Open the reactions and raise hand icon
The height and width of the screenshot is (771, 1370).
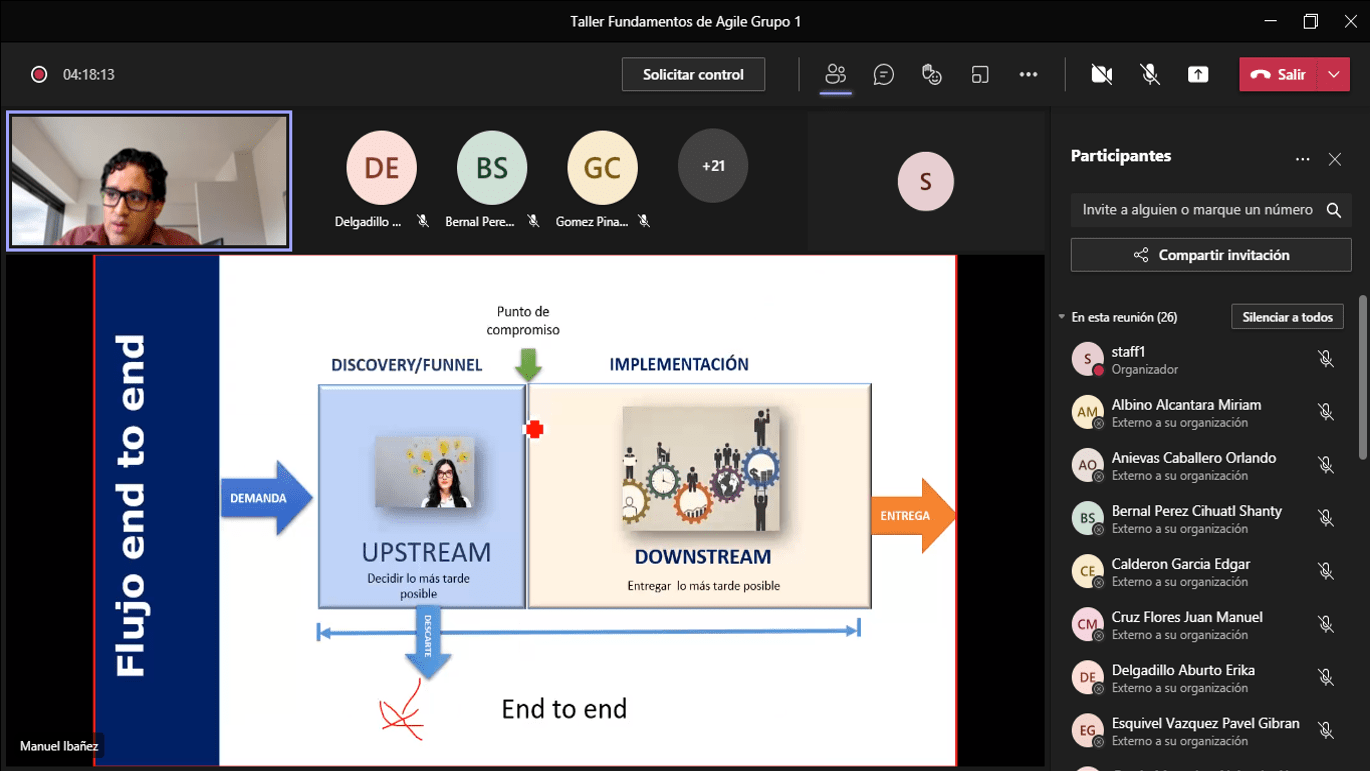click(x=931, y=75)
